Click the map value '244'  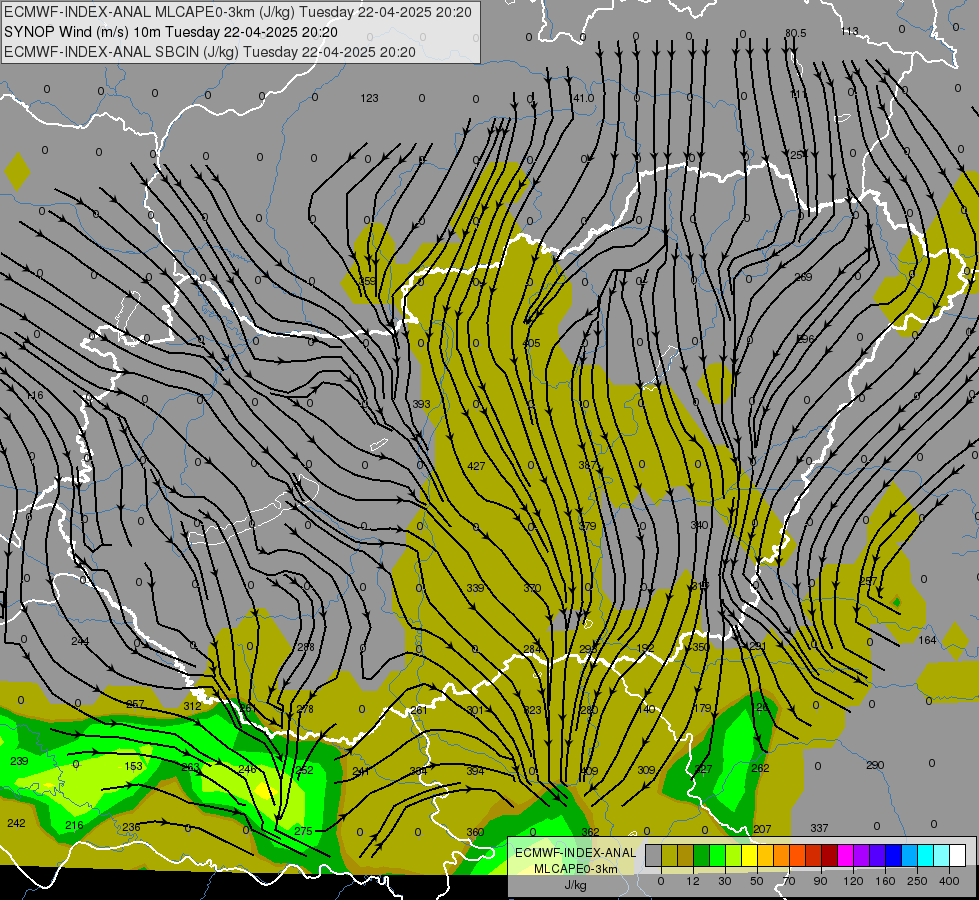[80, 641]
